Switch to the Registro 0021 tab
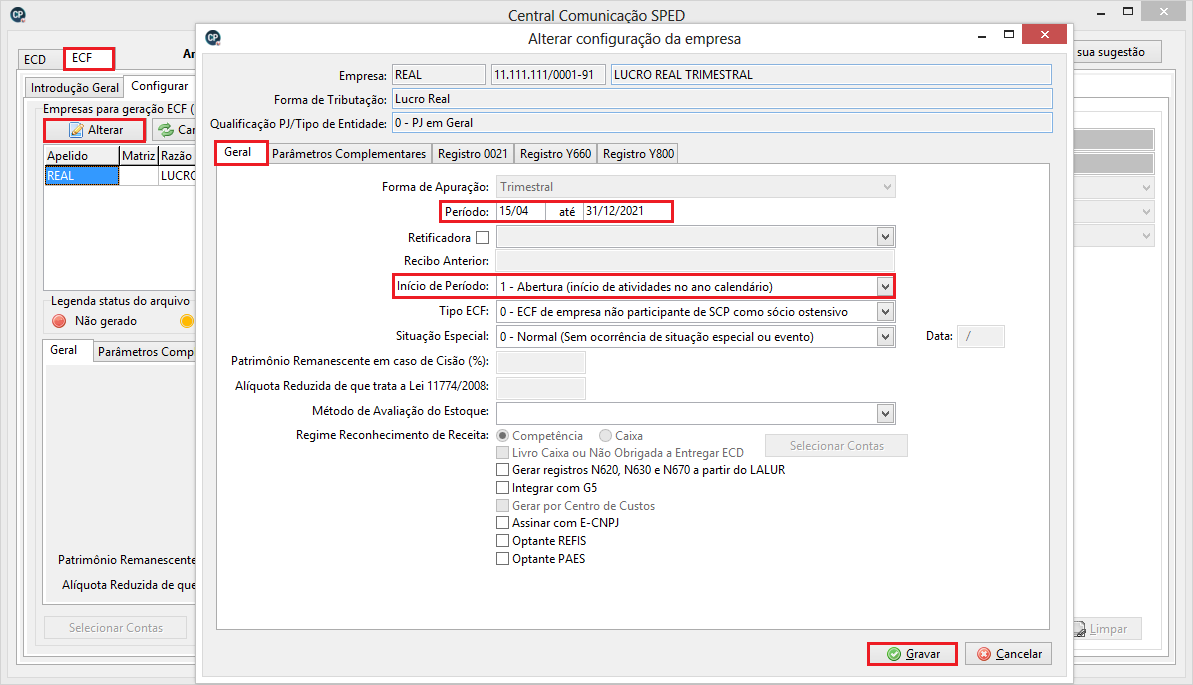Screen dimensions: 1193x685 pos(472,154)
